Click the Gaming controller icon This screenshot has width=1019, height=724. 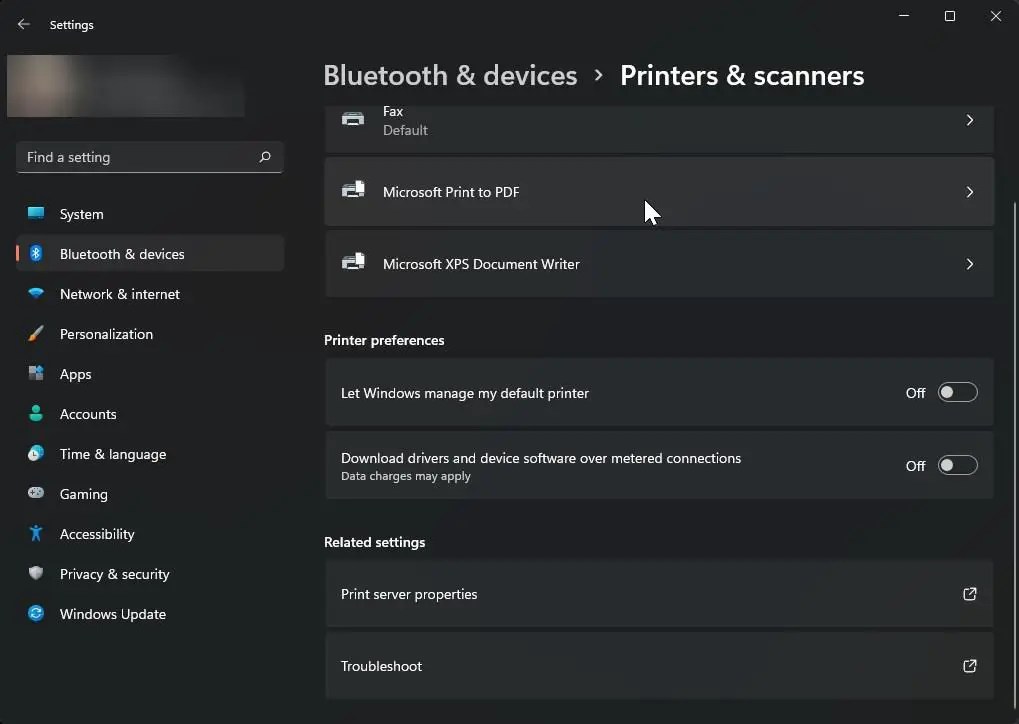click(x=36, y=493)
